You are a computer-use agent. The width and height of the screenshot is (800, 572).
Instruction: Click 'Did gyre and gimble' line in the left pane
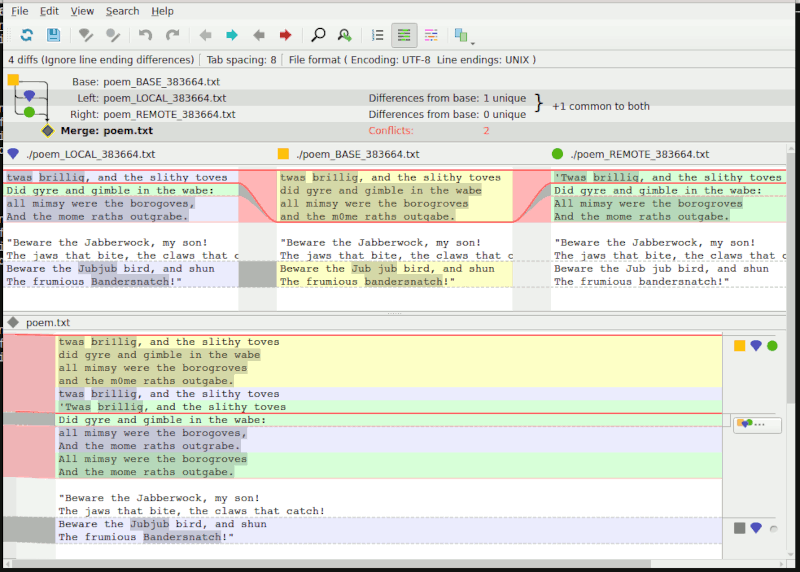110,190
